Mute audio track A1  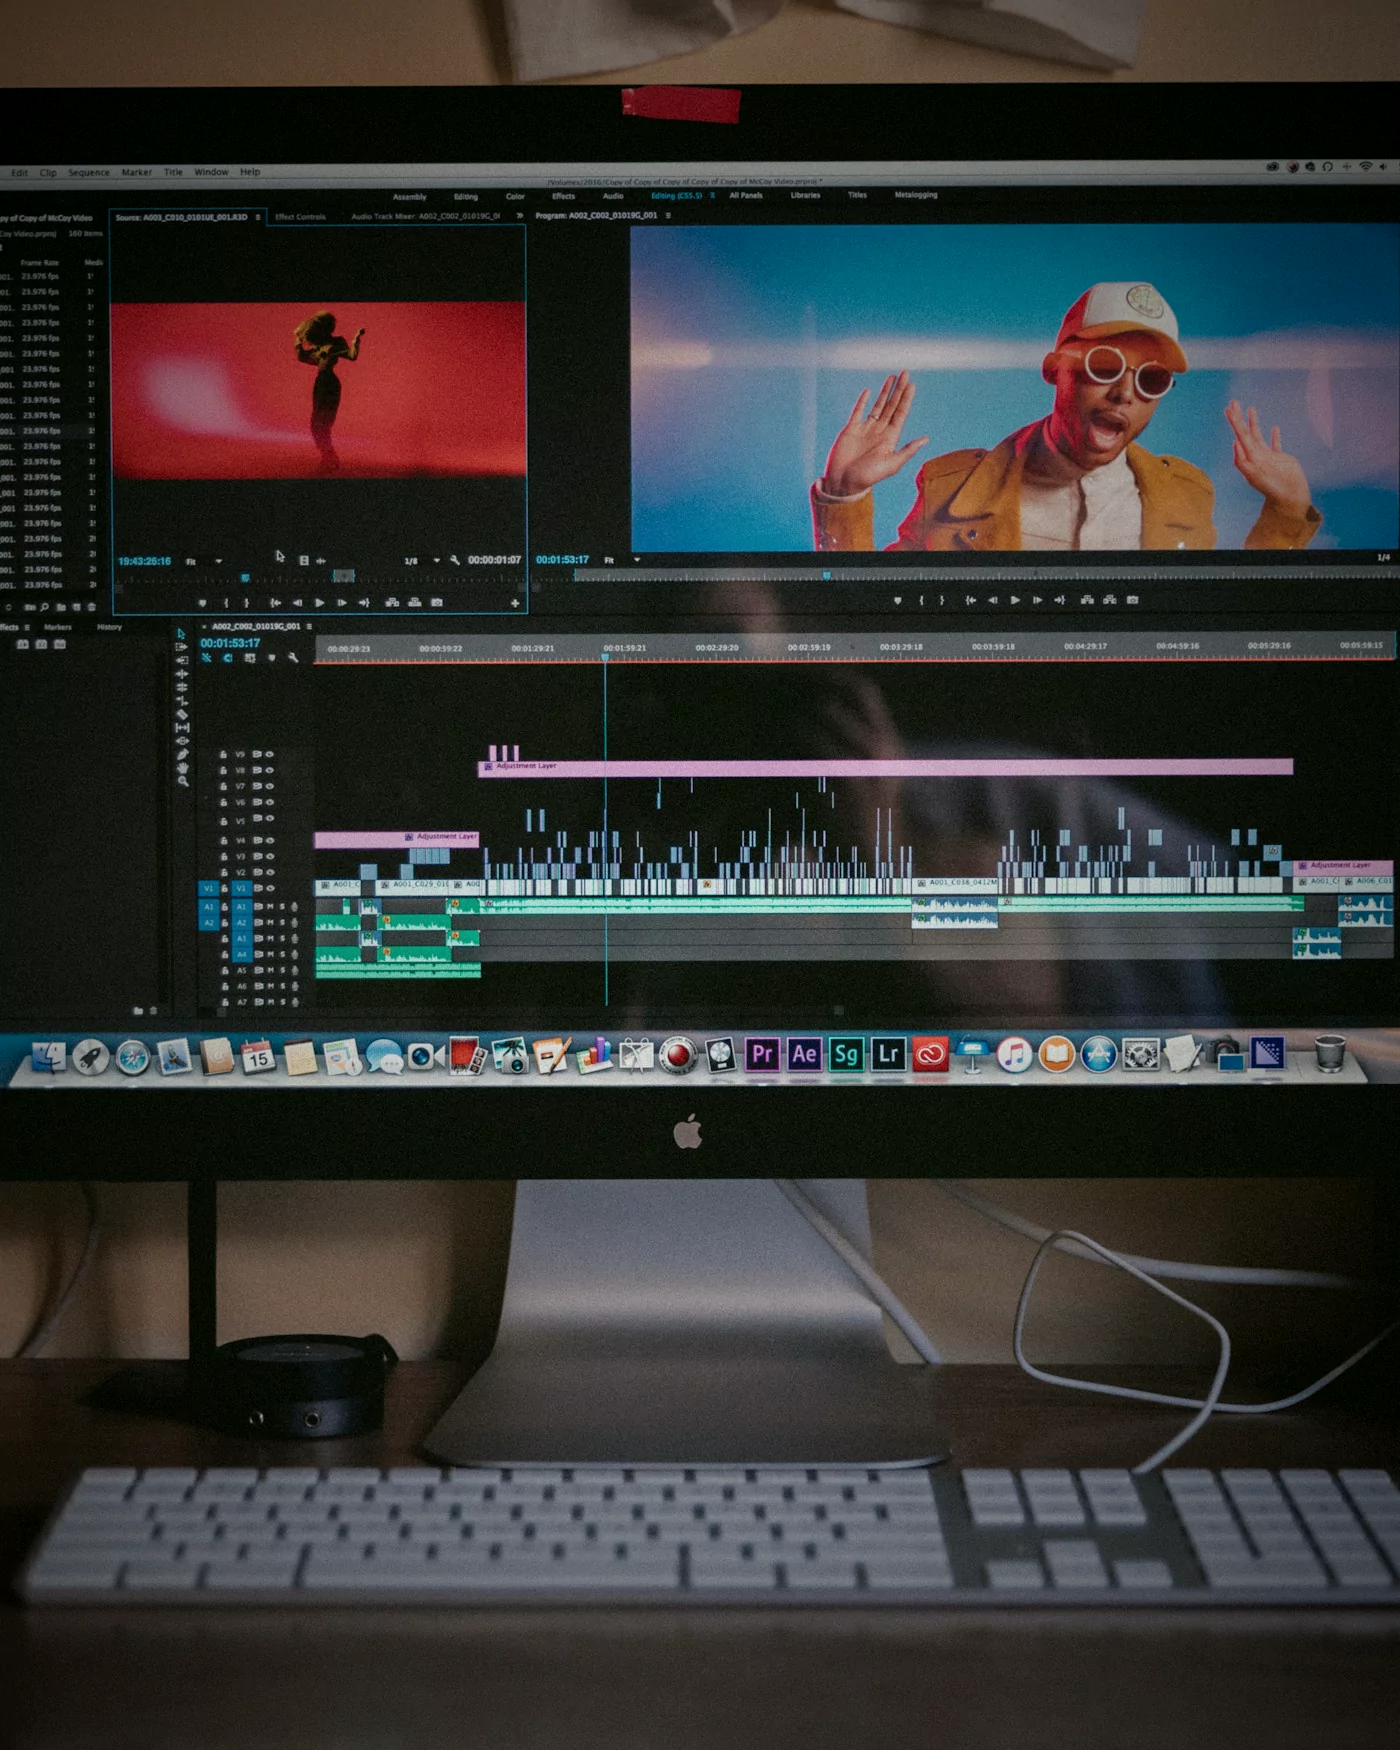tap(270, 907)
